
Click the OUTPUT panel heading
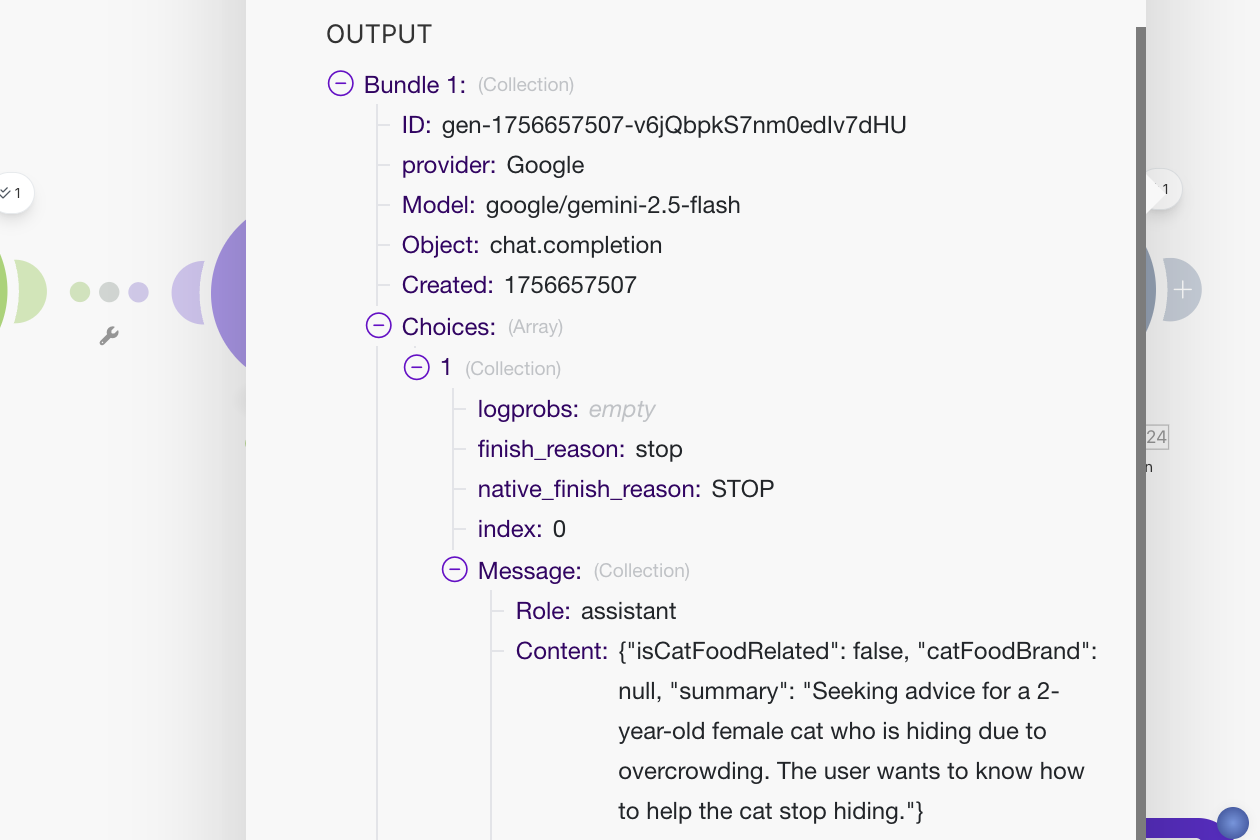(378, 33)
